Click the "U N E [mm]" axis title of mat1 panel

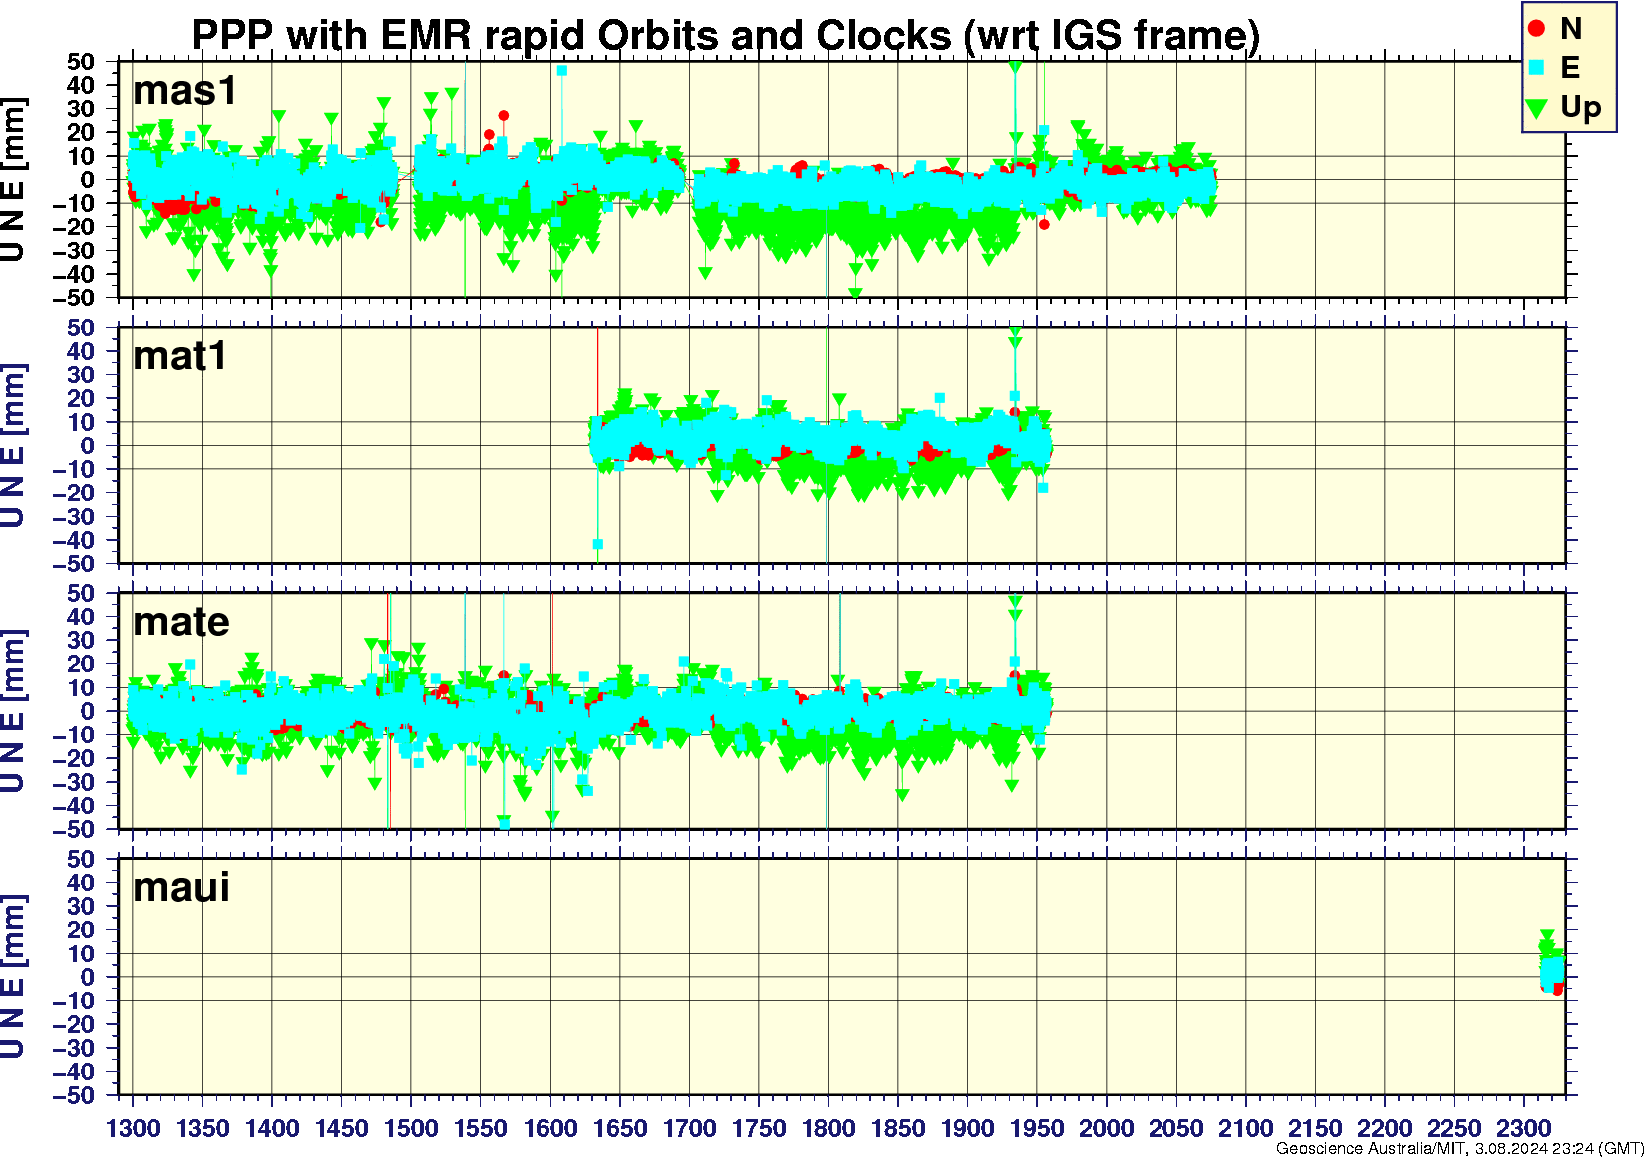click(13, 445)
